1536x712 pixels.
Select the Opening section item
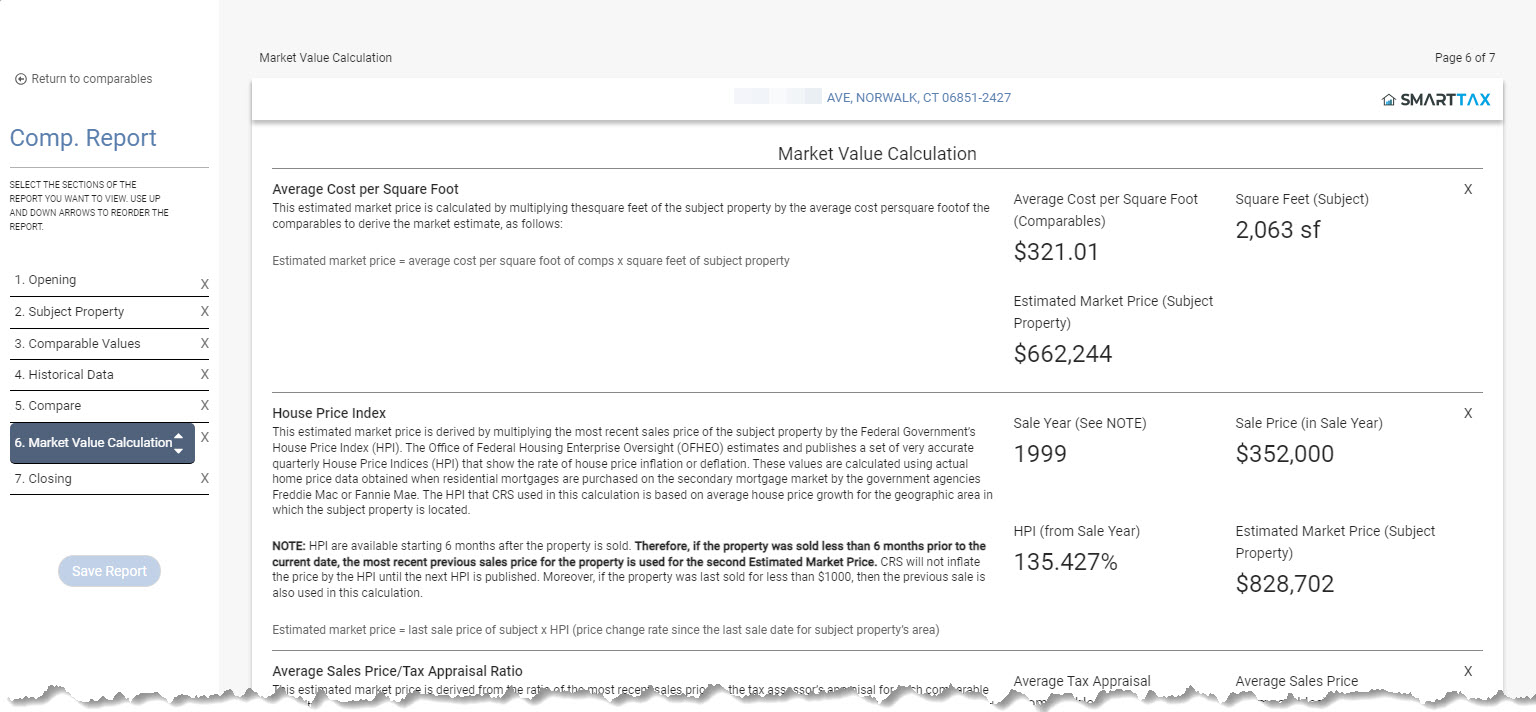pos(45,280)
